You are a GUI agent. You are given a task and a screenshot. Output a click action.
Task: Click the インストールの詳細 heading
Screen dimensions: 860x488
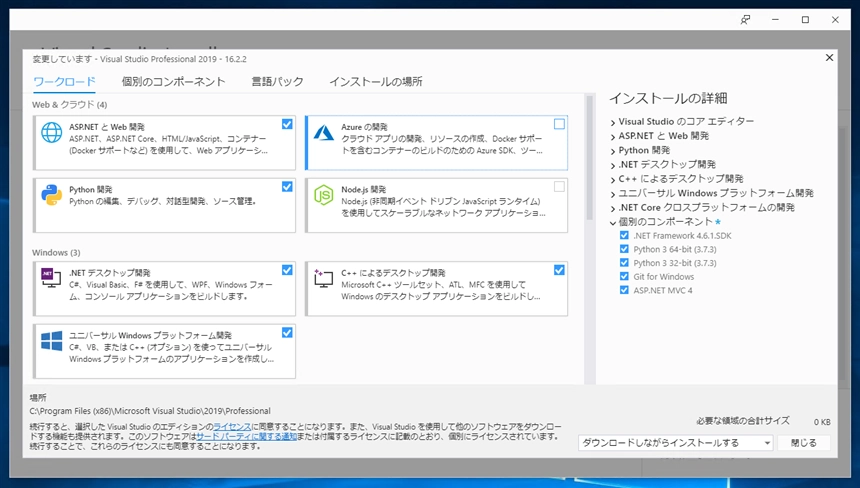pos(668,98)
